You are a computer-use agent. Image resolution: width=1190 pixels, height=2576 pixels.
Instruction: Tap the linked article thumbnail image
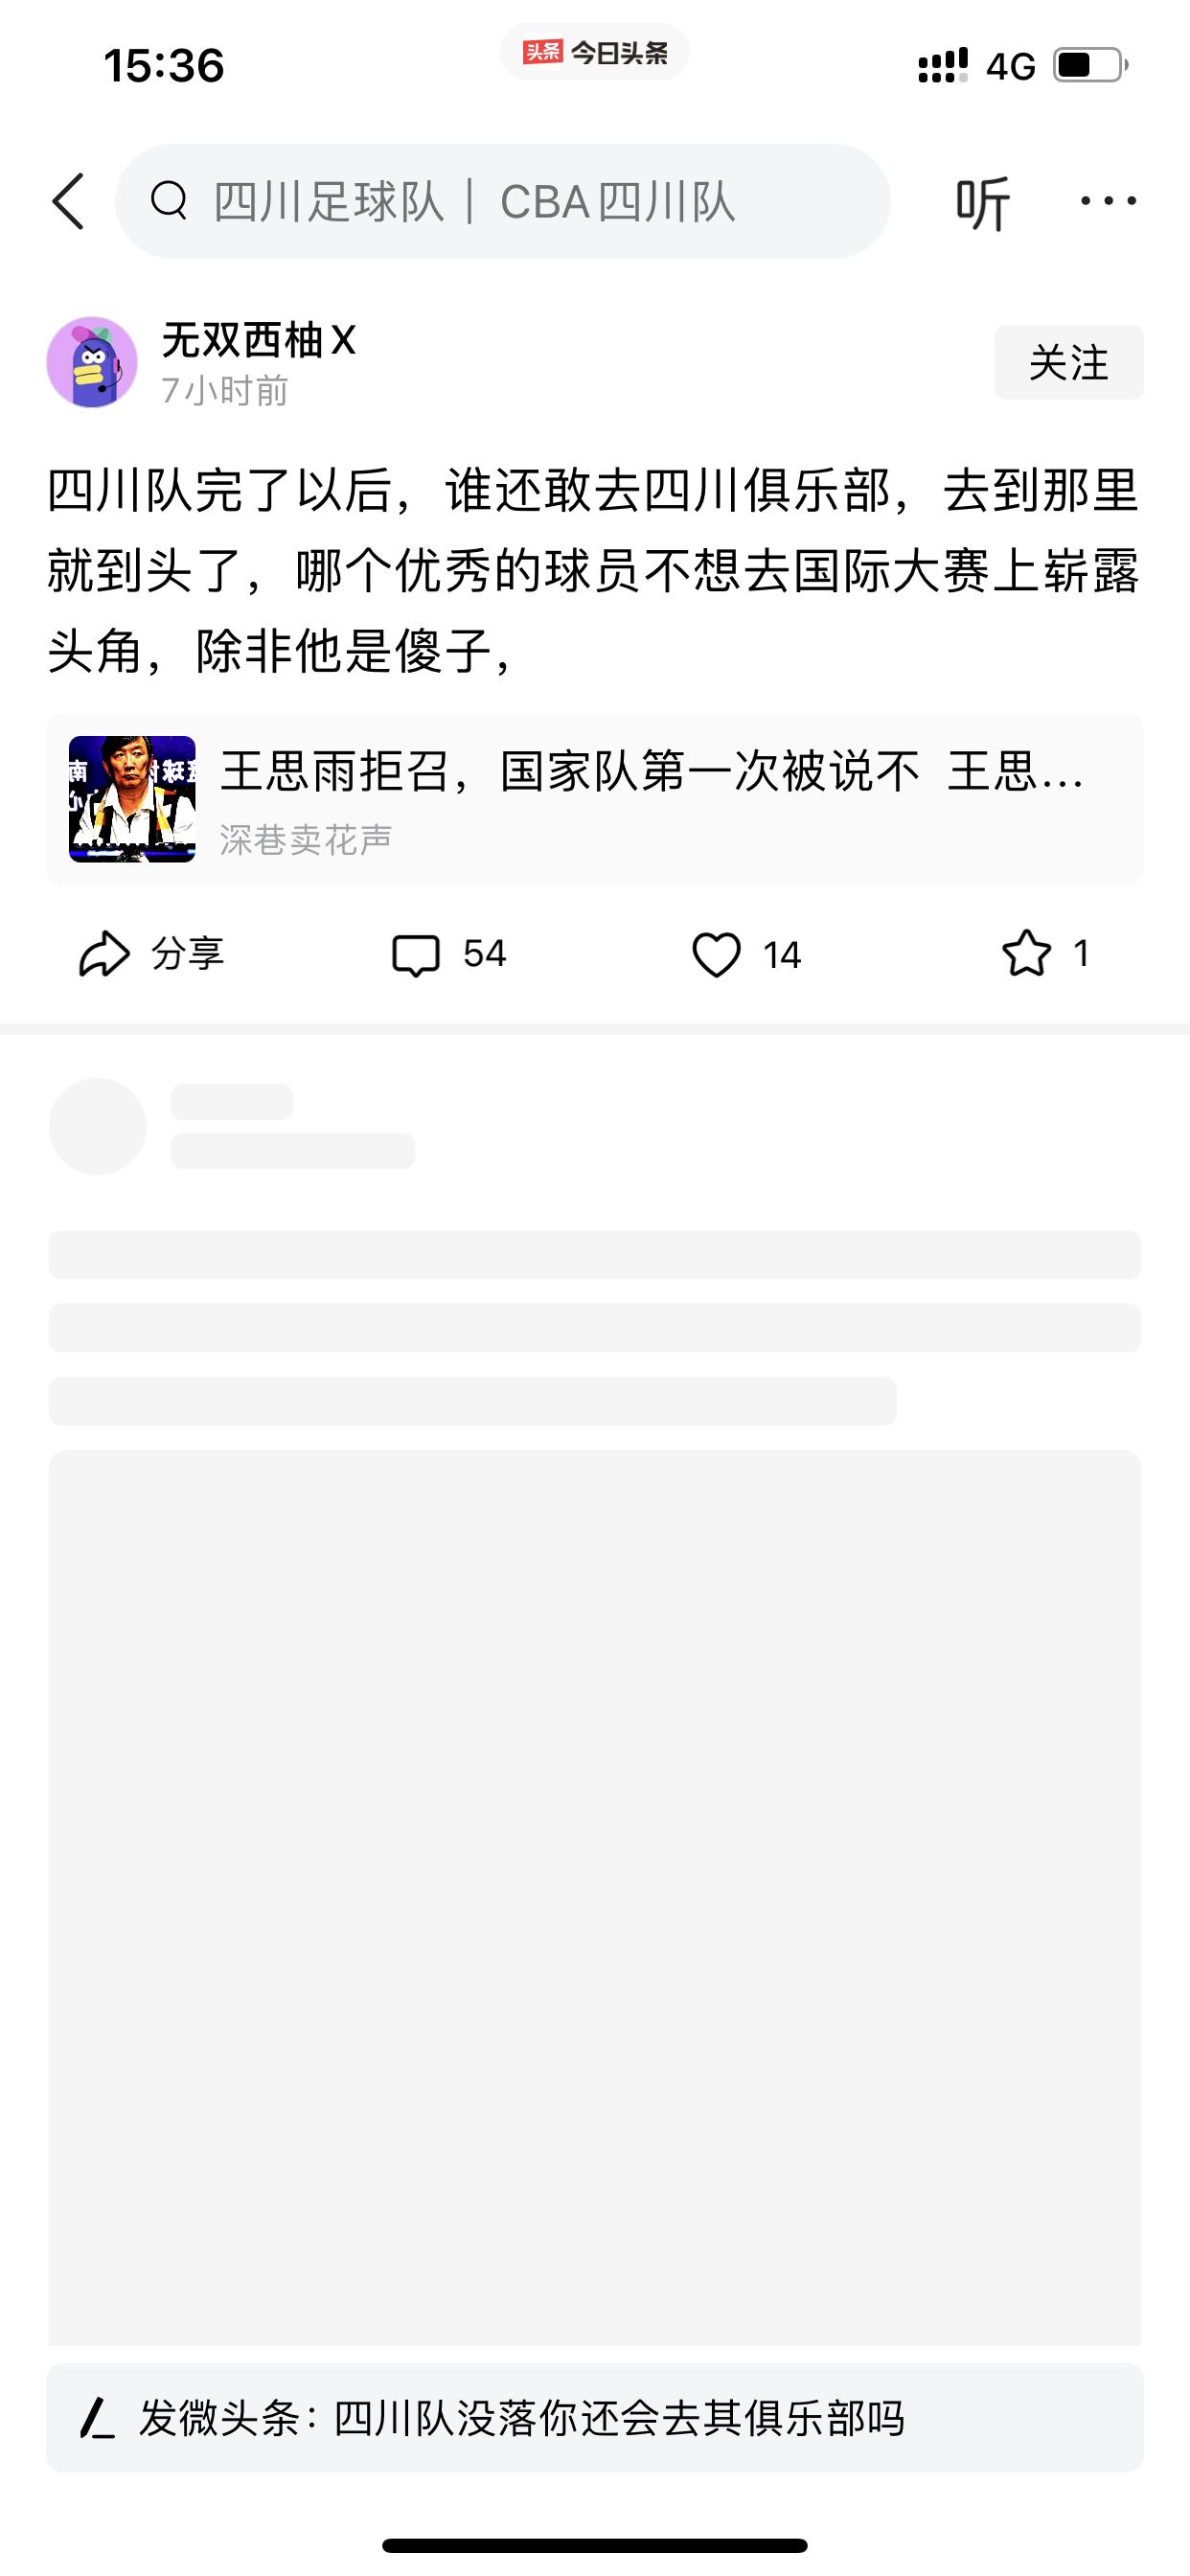[x=132, y=799]
